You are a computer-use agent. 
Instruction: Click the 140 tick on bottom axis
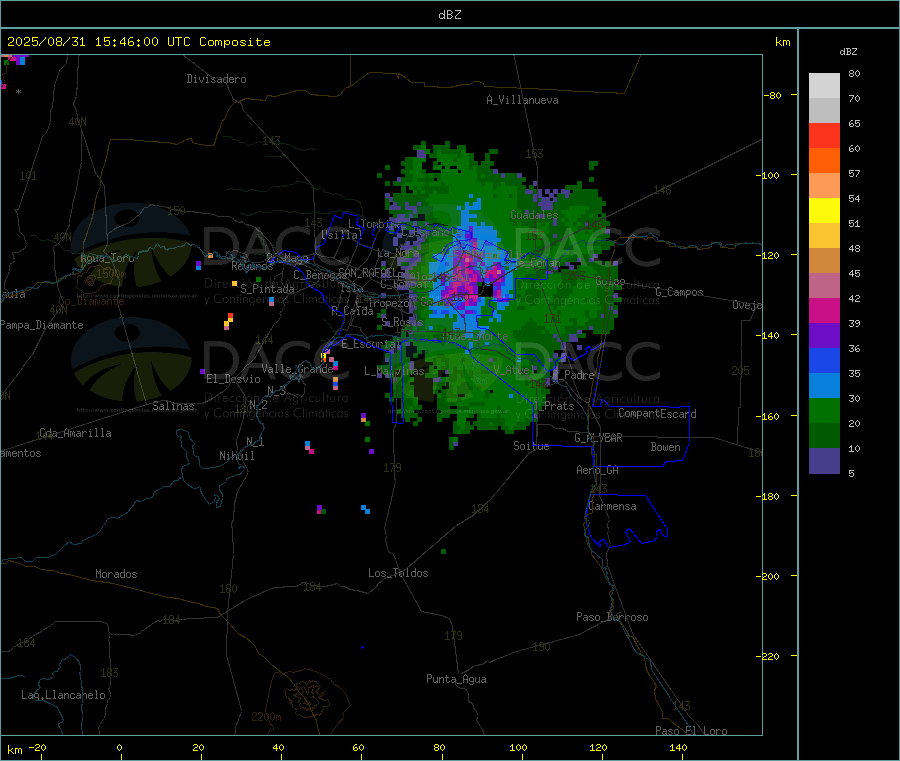678,748
